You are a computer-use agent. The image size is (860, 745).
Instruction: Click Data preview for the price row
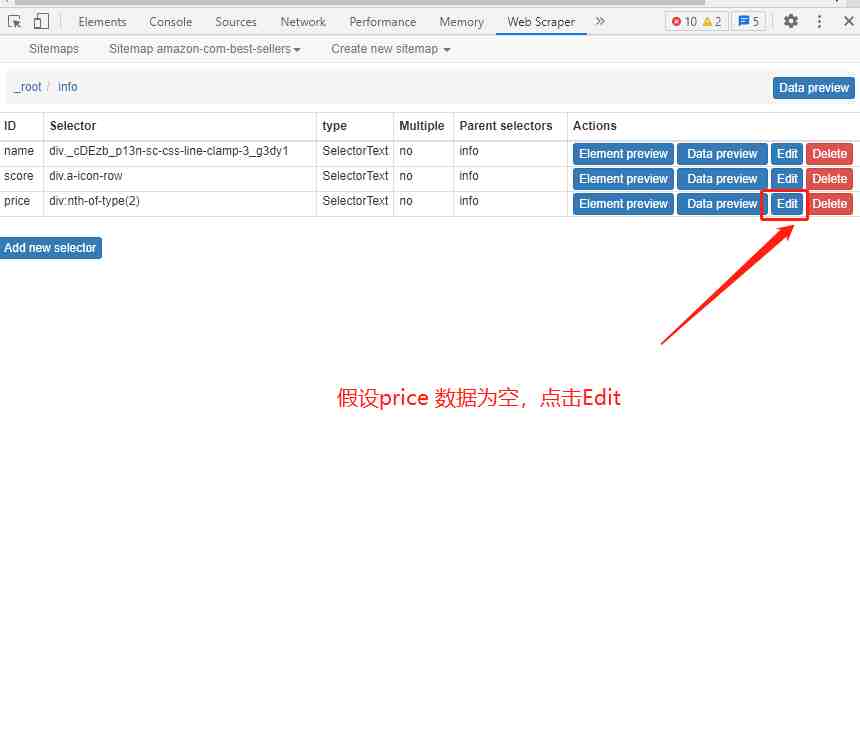click(722, 204)
